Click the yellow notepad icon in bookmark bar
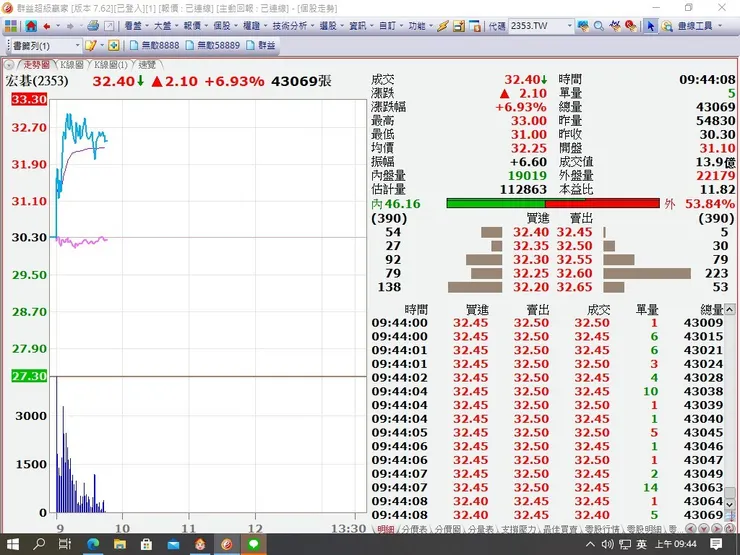The width and height of the screenshot is (740, 555). (x=90, y=45)
